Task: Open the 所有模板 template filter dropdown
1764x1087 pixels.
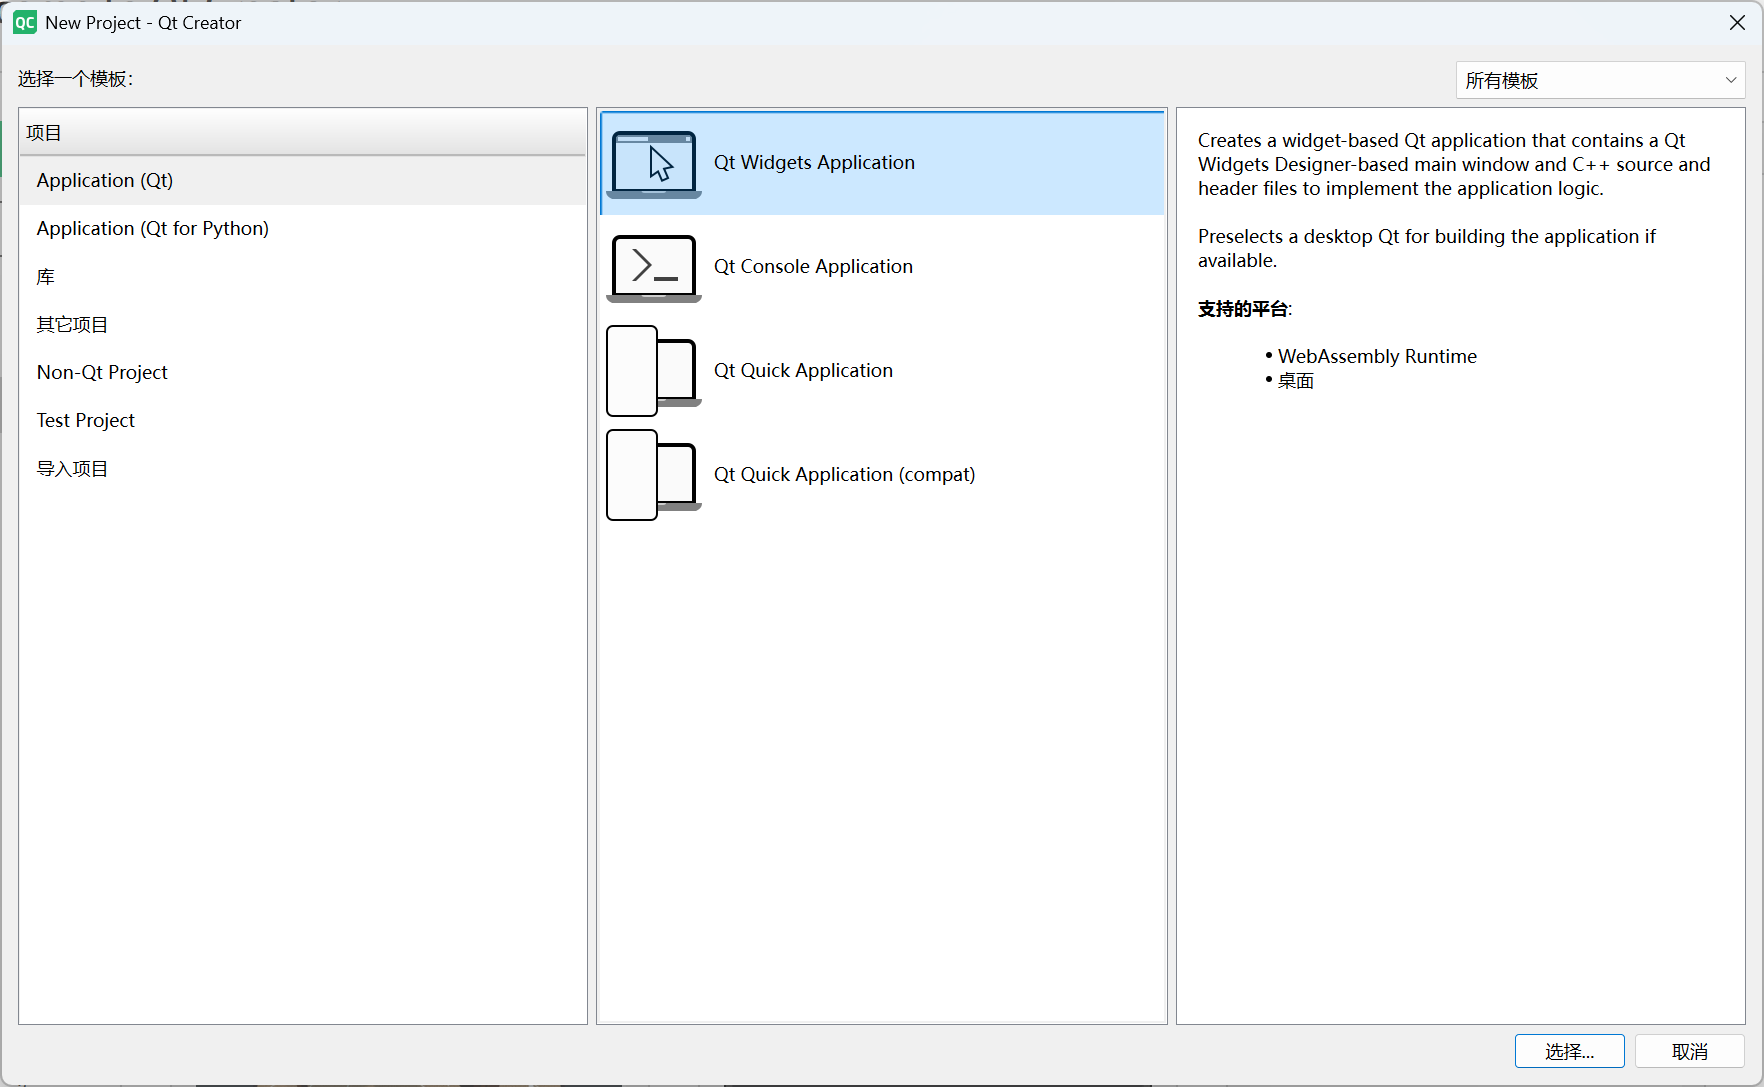Action: (1600, 81)
